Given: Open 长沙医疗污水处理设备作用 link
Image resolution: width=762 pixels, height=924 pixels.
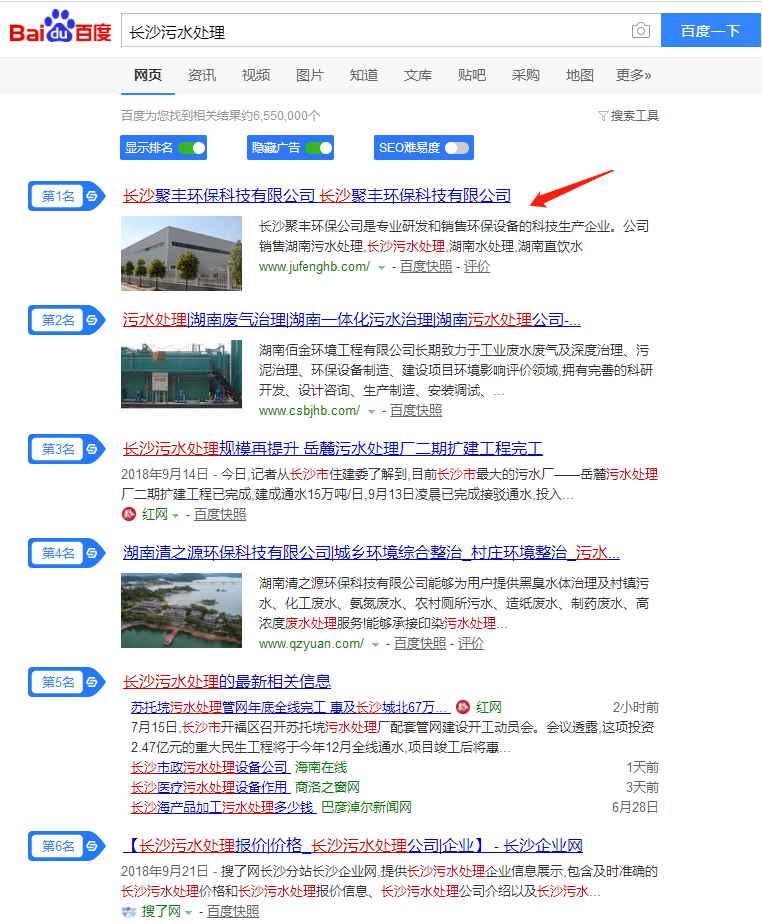Looking at the screenshot, I should click(x=210, y=787).
